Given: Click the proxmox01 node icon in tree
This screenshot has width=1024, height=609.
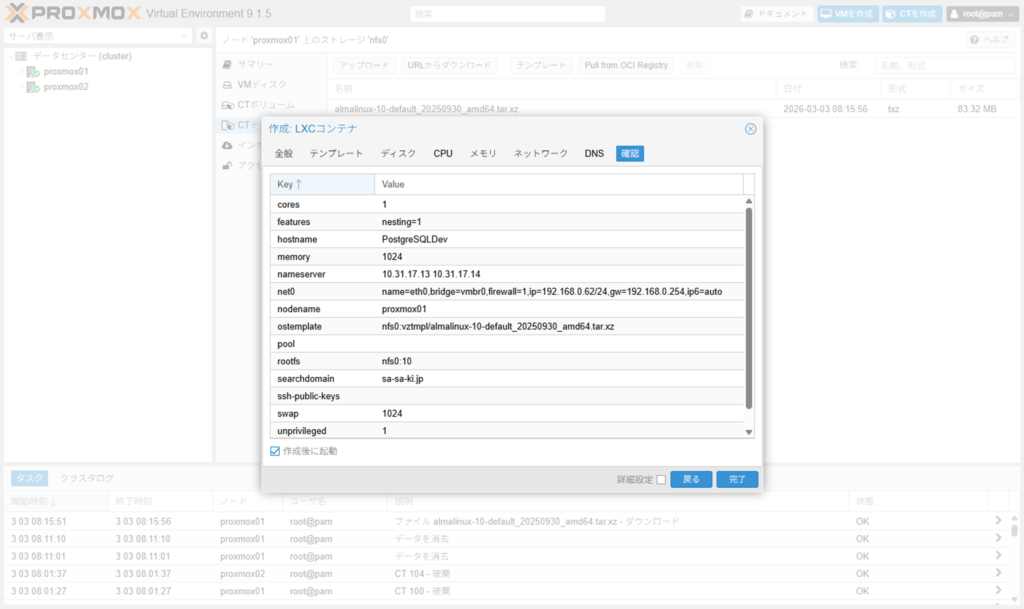Looking at the screenshot, I should point(33,72).
